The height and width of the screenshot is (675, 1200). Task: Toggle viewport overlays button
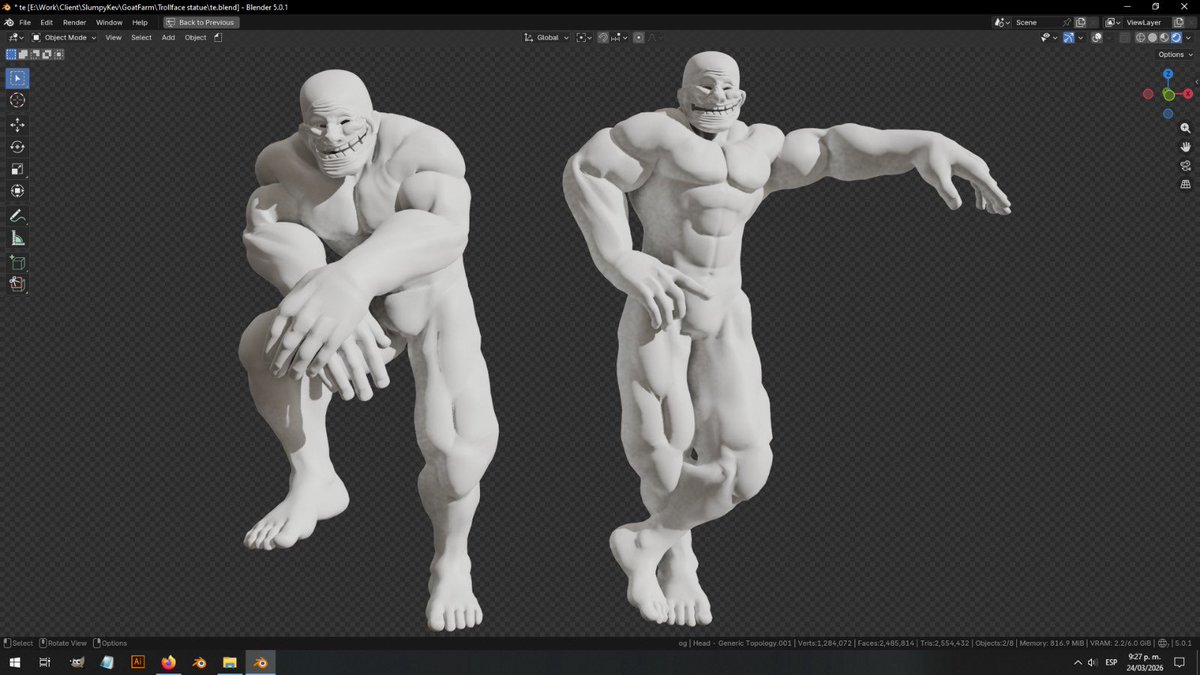click(x=1097, y=37)
